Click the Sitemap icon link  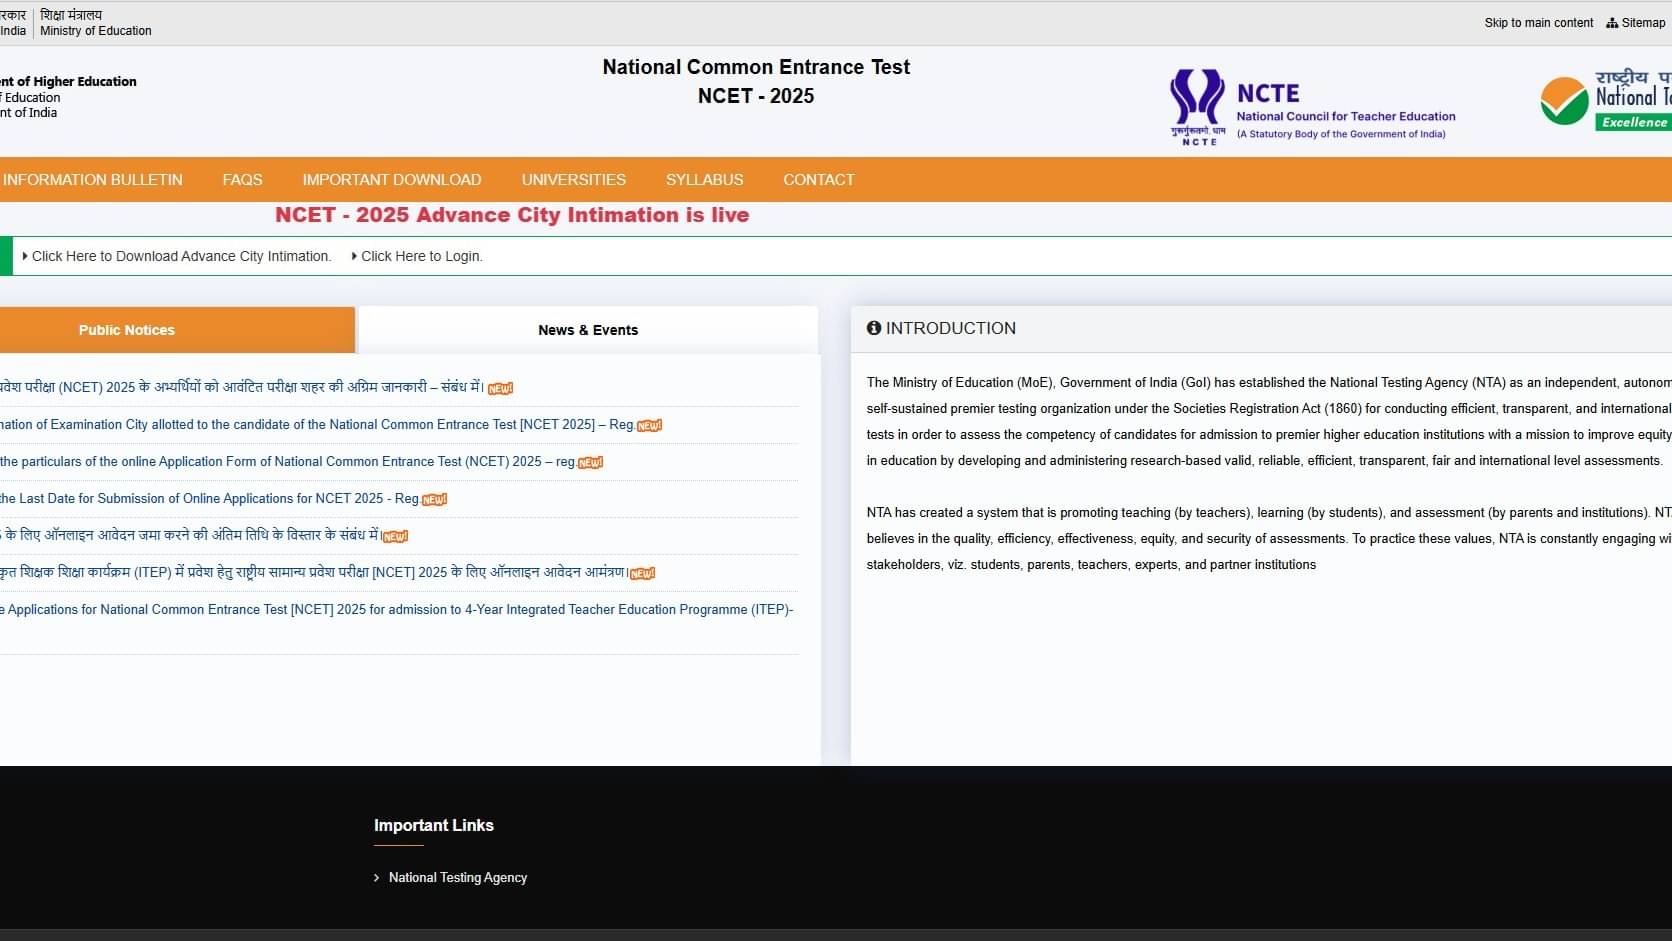click(x=1612, y=23)
